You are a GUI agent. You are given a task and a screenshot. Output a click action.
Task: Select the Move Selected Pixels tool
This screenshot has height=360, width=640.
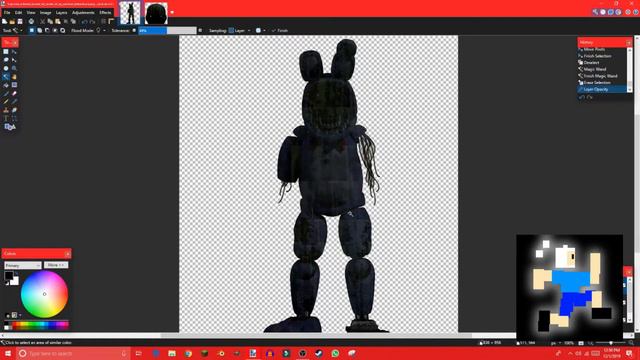coord(14,52)
